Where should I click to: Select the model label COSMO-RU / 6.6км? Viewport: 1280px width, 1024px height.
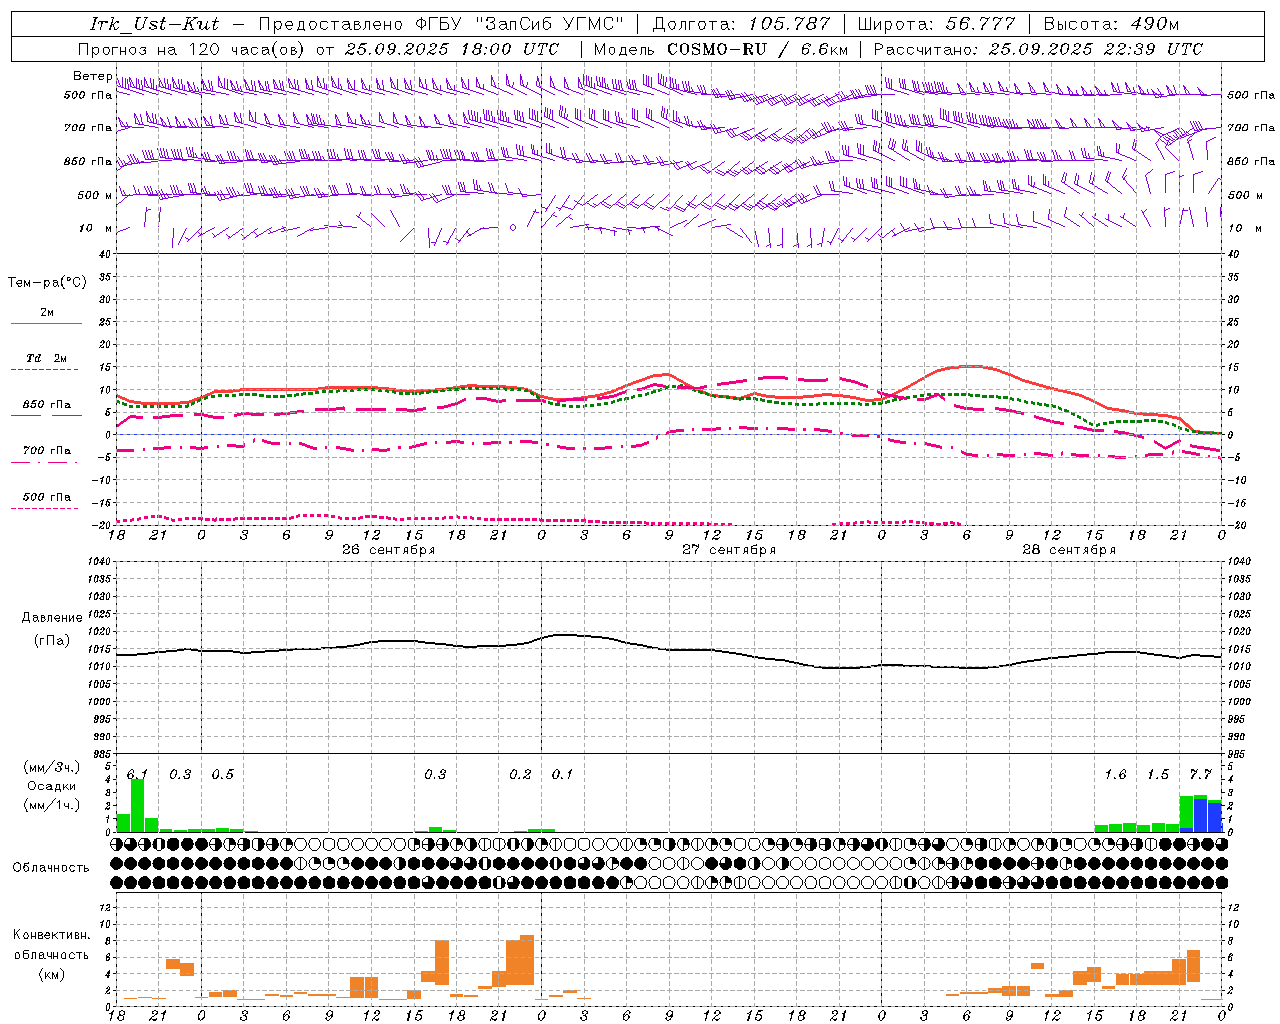[757, 49]
